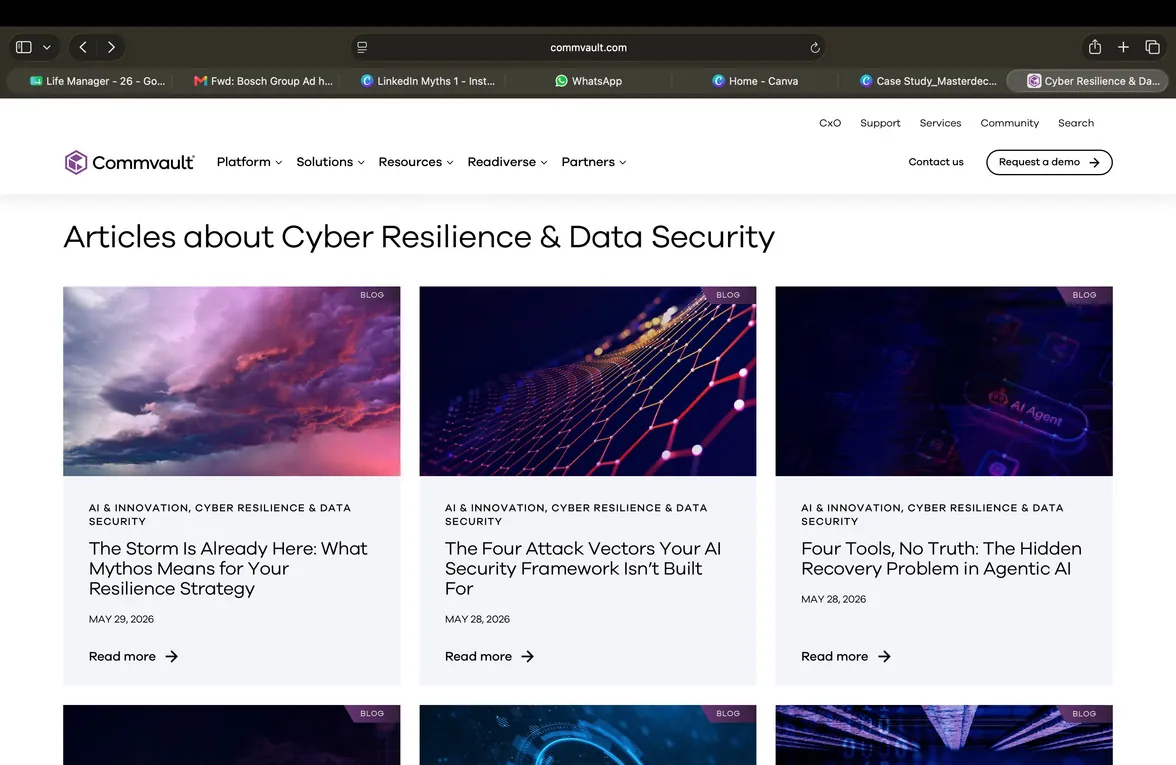Switch to the Life Manager tab
Viewport: 1176px width, 765px height.
tap(98, 81)
